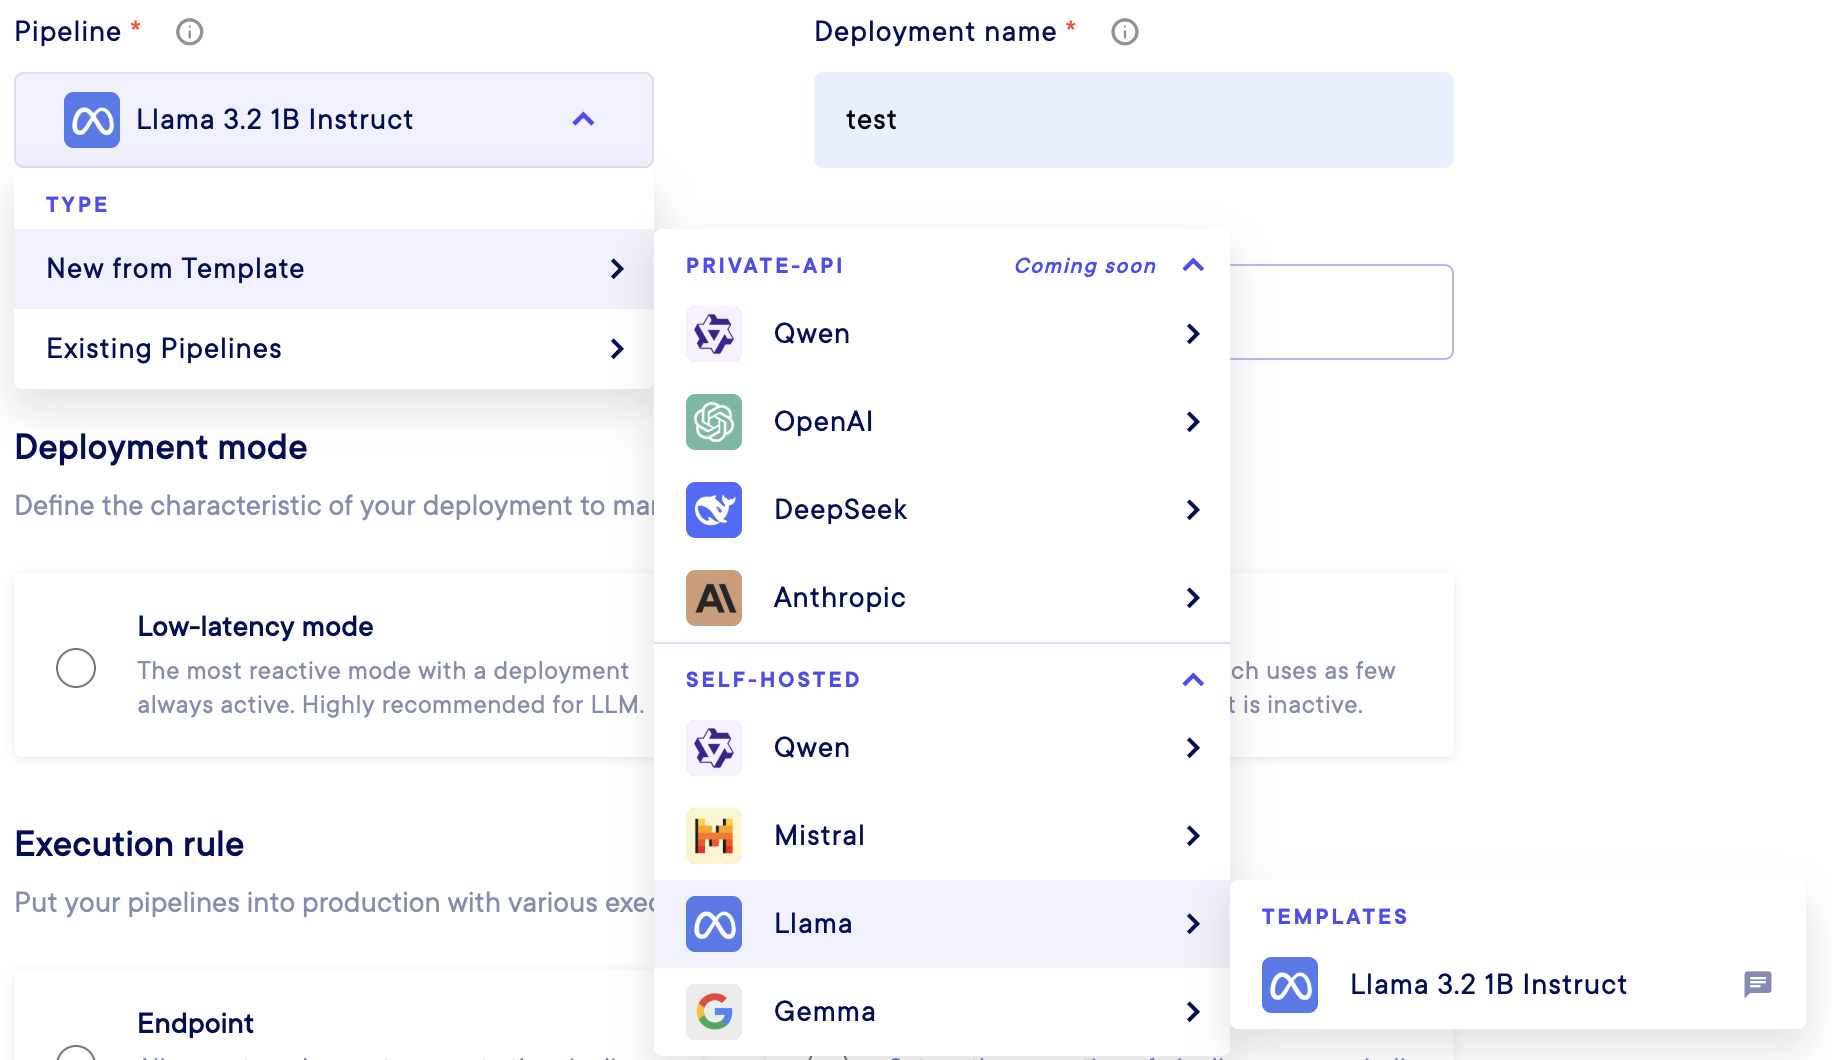
Task: Click the Gemma Google logo icon
Action: [x=714, y=1012]
